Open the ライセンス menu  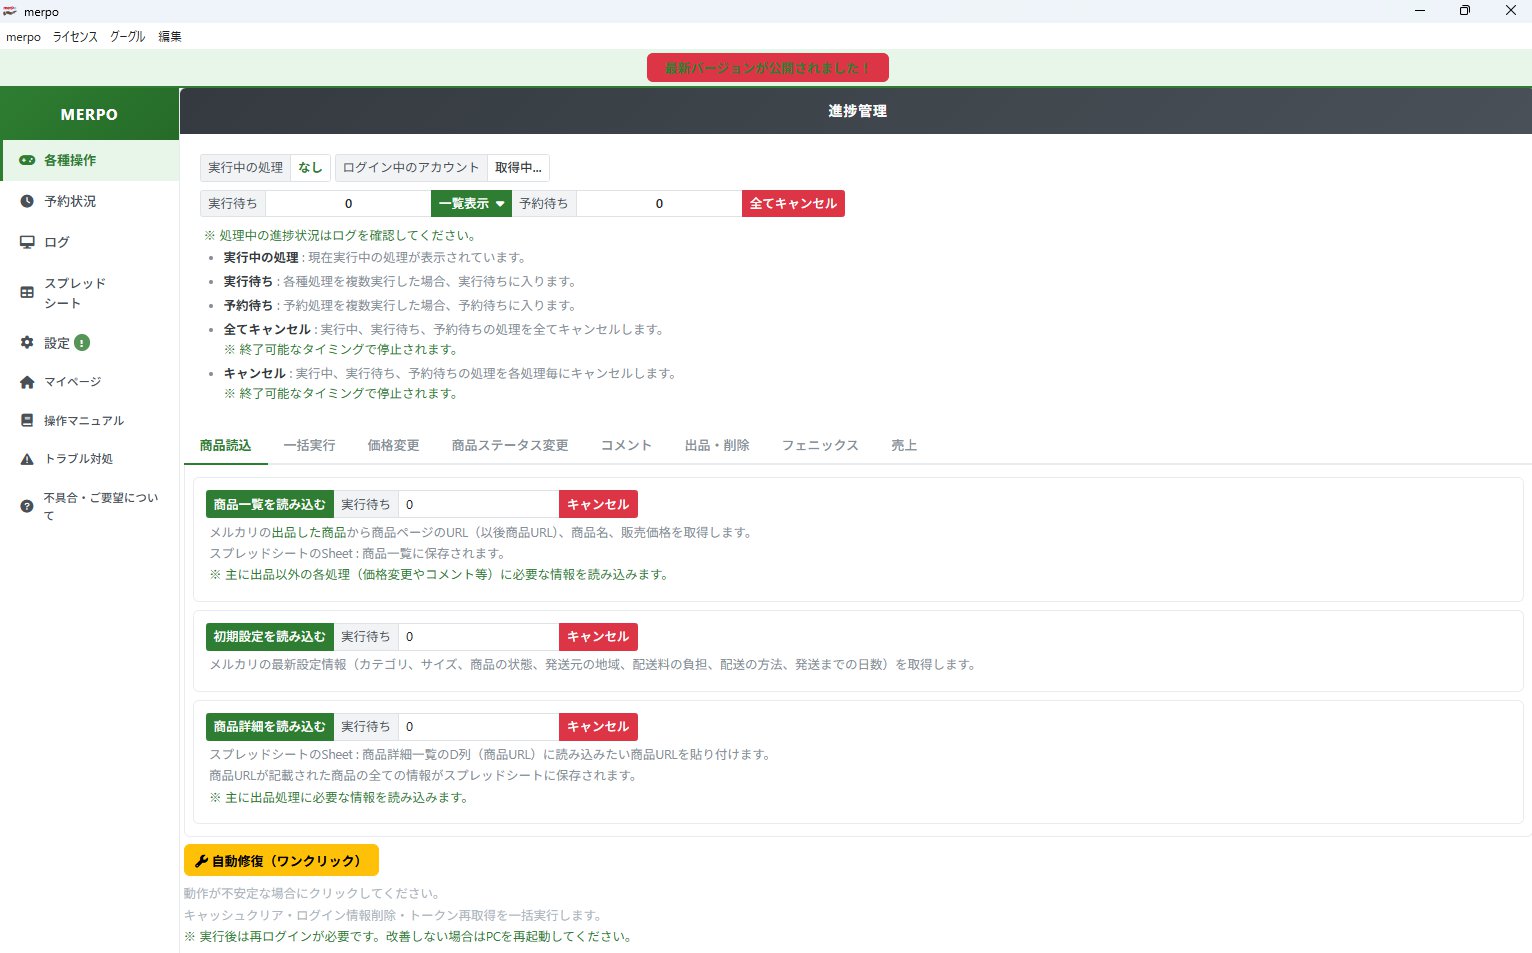75,37
